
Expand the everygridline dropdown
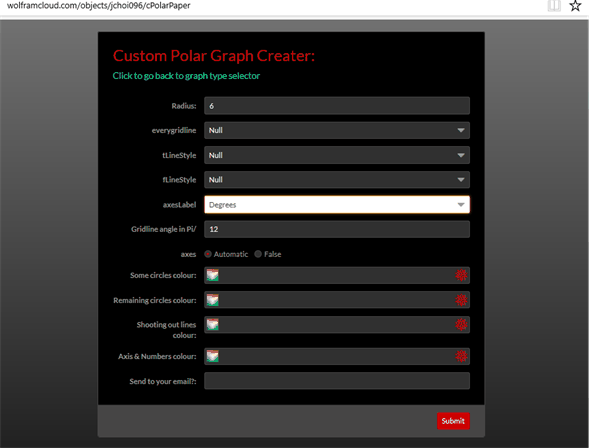(337, 130)
